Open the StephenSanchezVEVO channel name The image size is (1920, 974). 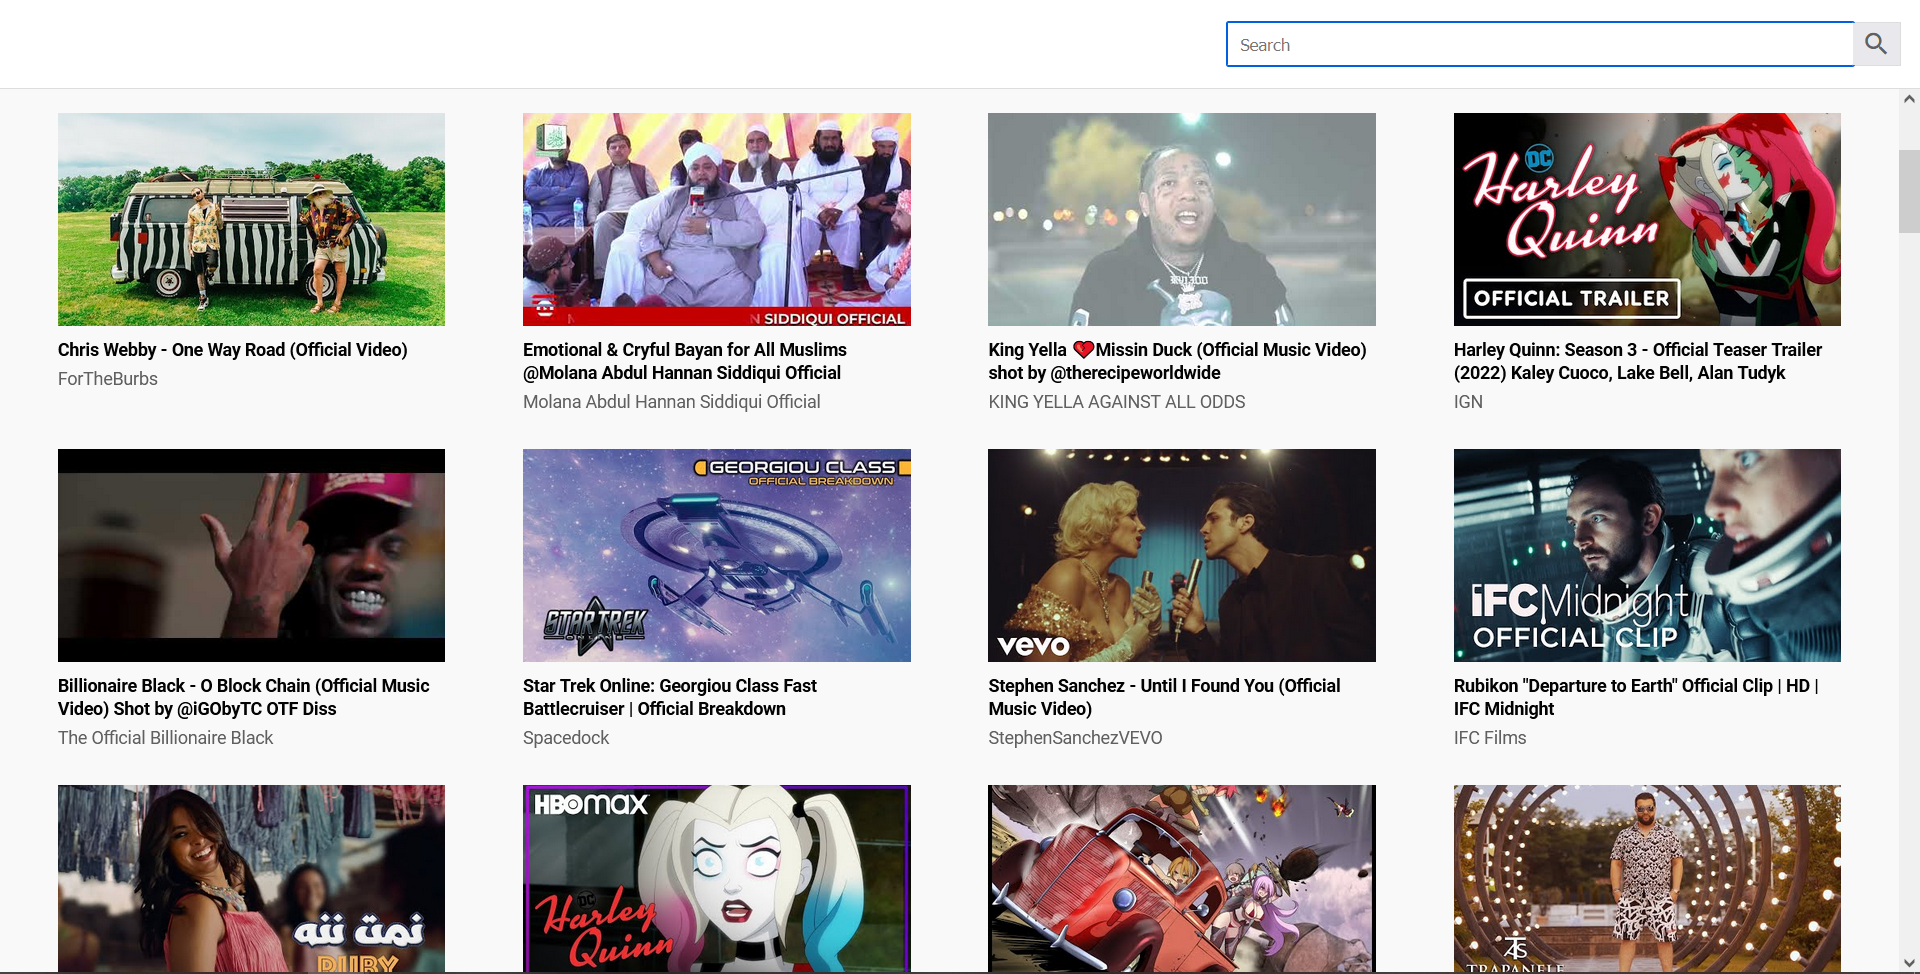click(x=1075, y=738)
